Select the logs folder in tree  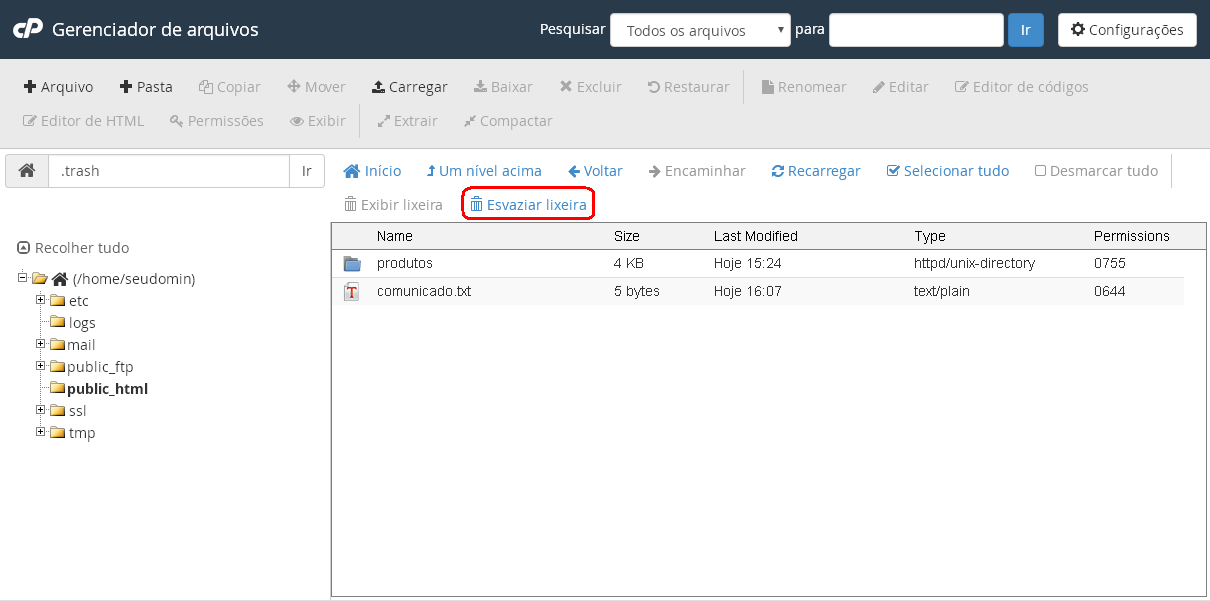coord(82,323)
